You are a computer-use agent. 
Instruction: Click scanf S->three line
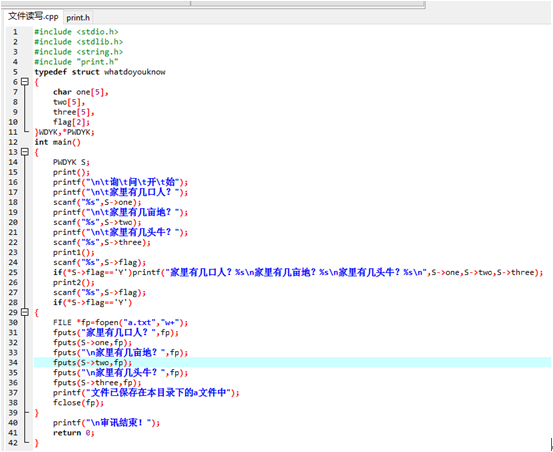coord(102,242)
